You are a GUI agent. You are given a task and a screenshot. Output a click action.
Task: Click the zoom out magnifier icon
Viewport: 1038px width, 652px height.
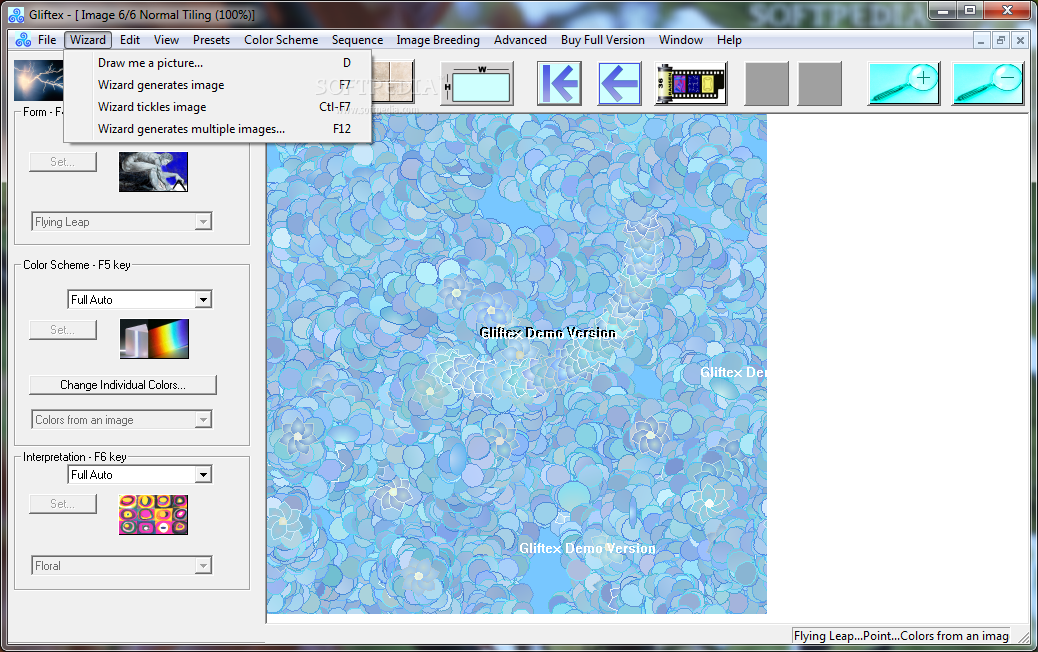[988, 83]
